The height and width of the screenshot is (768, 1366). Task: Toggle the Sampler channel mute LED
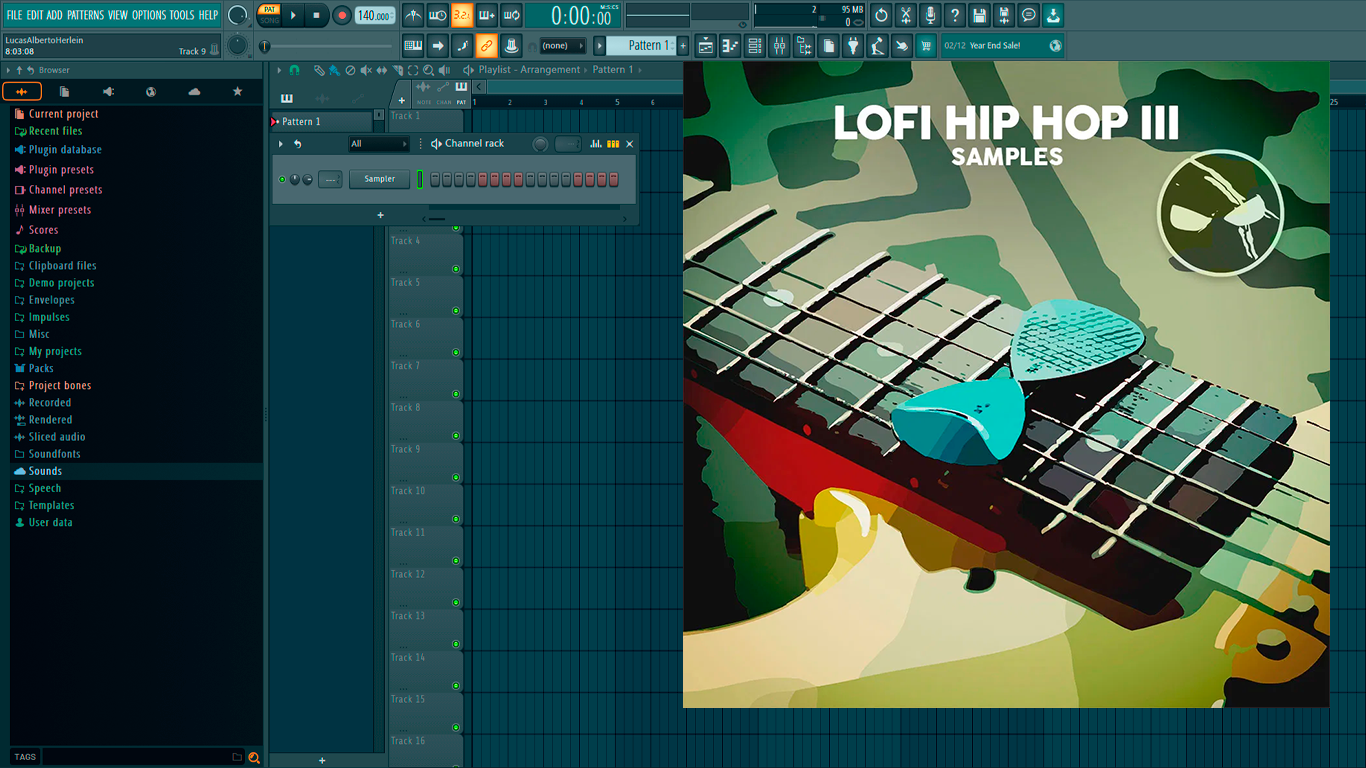pos(282,179)
